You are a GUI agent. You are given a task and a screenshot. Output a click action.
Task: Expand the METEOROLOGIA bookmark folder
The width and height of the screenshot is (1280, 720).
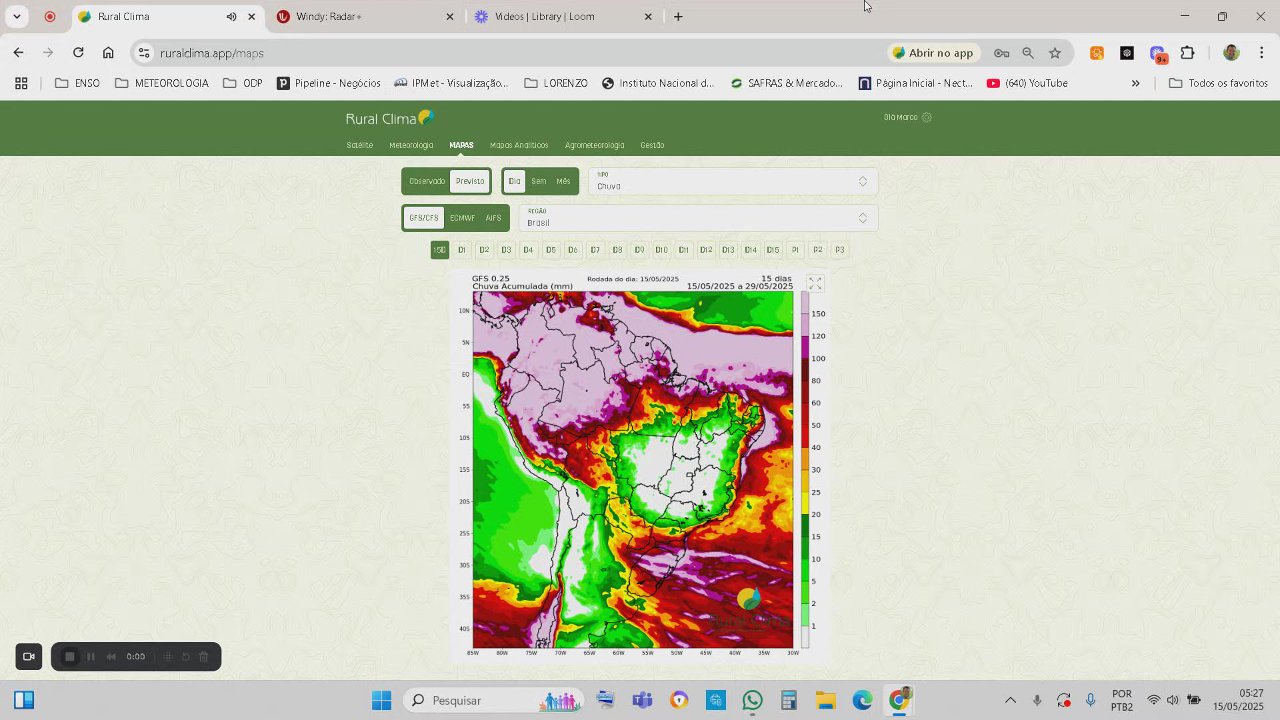click(162, 83)
